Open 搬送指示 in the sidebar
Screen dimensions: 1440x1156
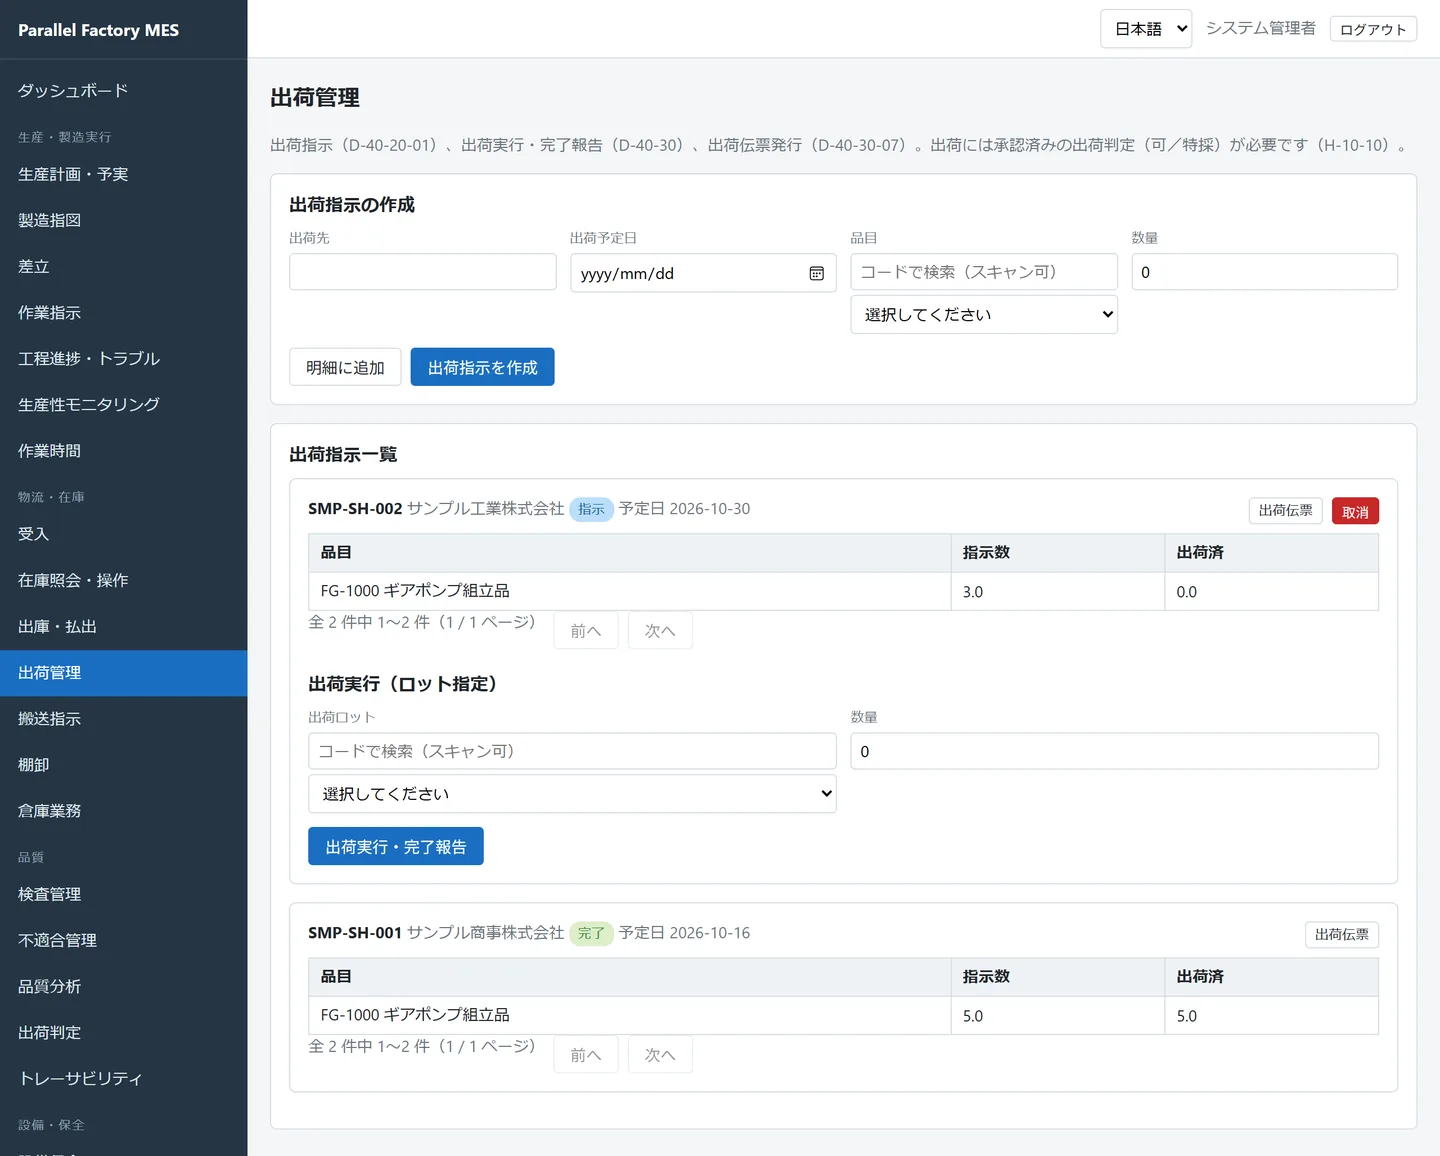[x=124, y=719]
